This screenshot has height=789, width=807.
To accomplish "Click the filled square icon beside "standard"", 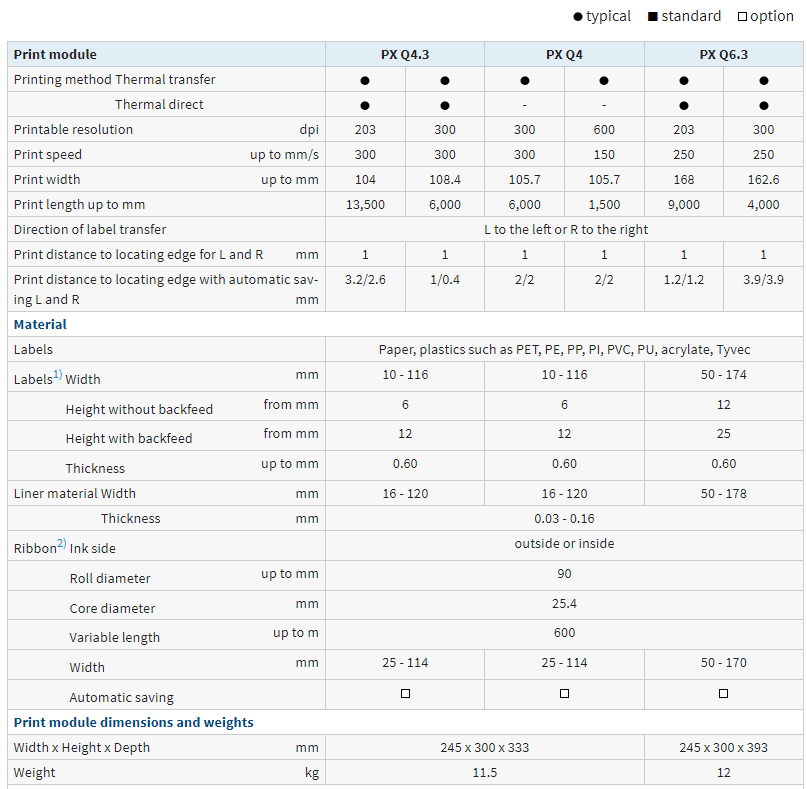I will [652, 17].
